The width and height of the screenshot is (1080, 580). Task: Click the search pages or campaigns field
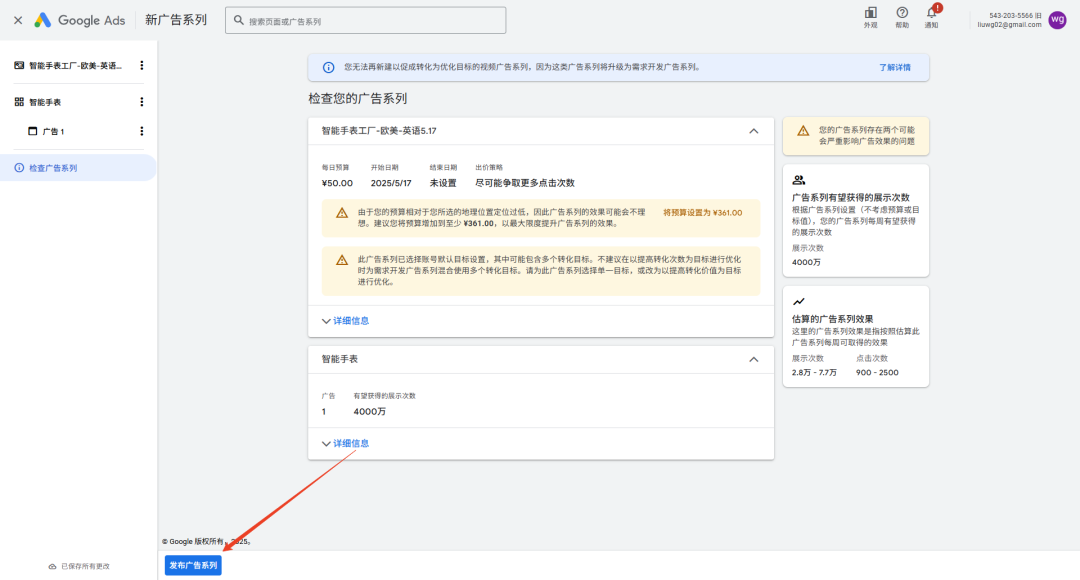coord(366,21)
